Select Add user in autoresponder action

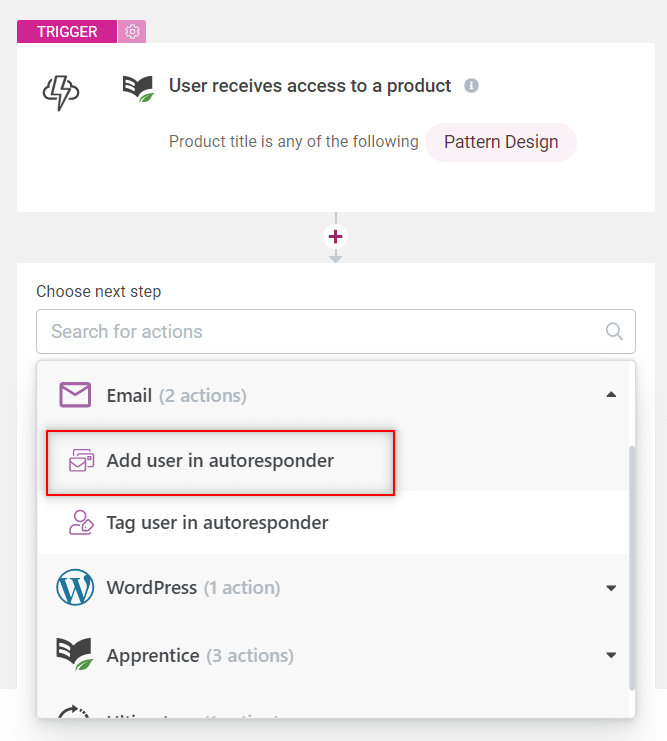tap(220, 461)
